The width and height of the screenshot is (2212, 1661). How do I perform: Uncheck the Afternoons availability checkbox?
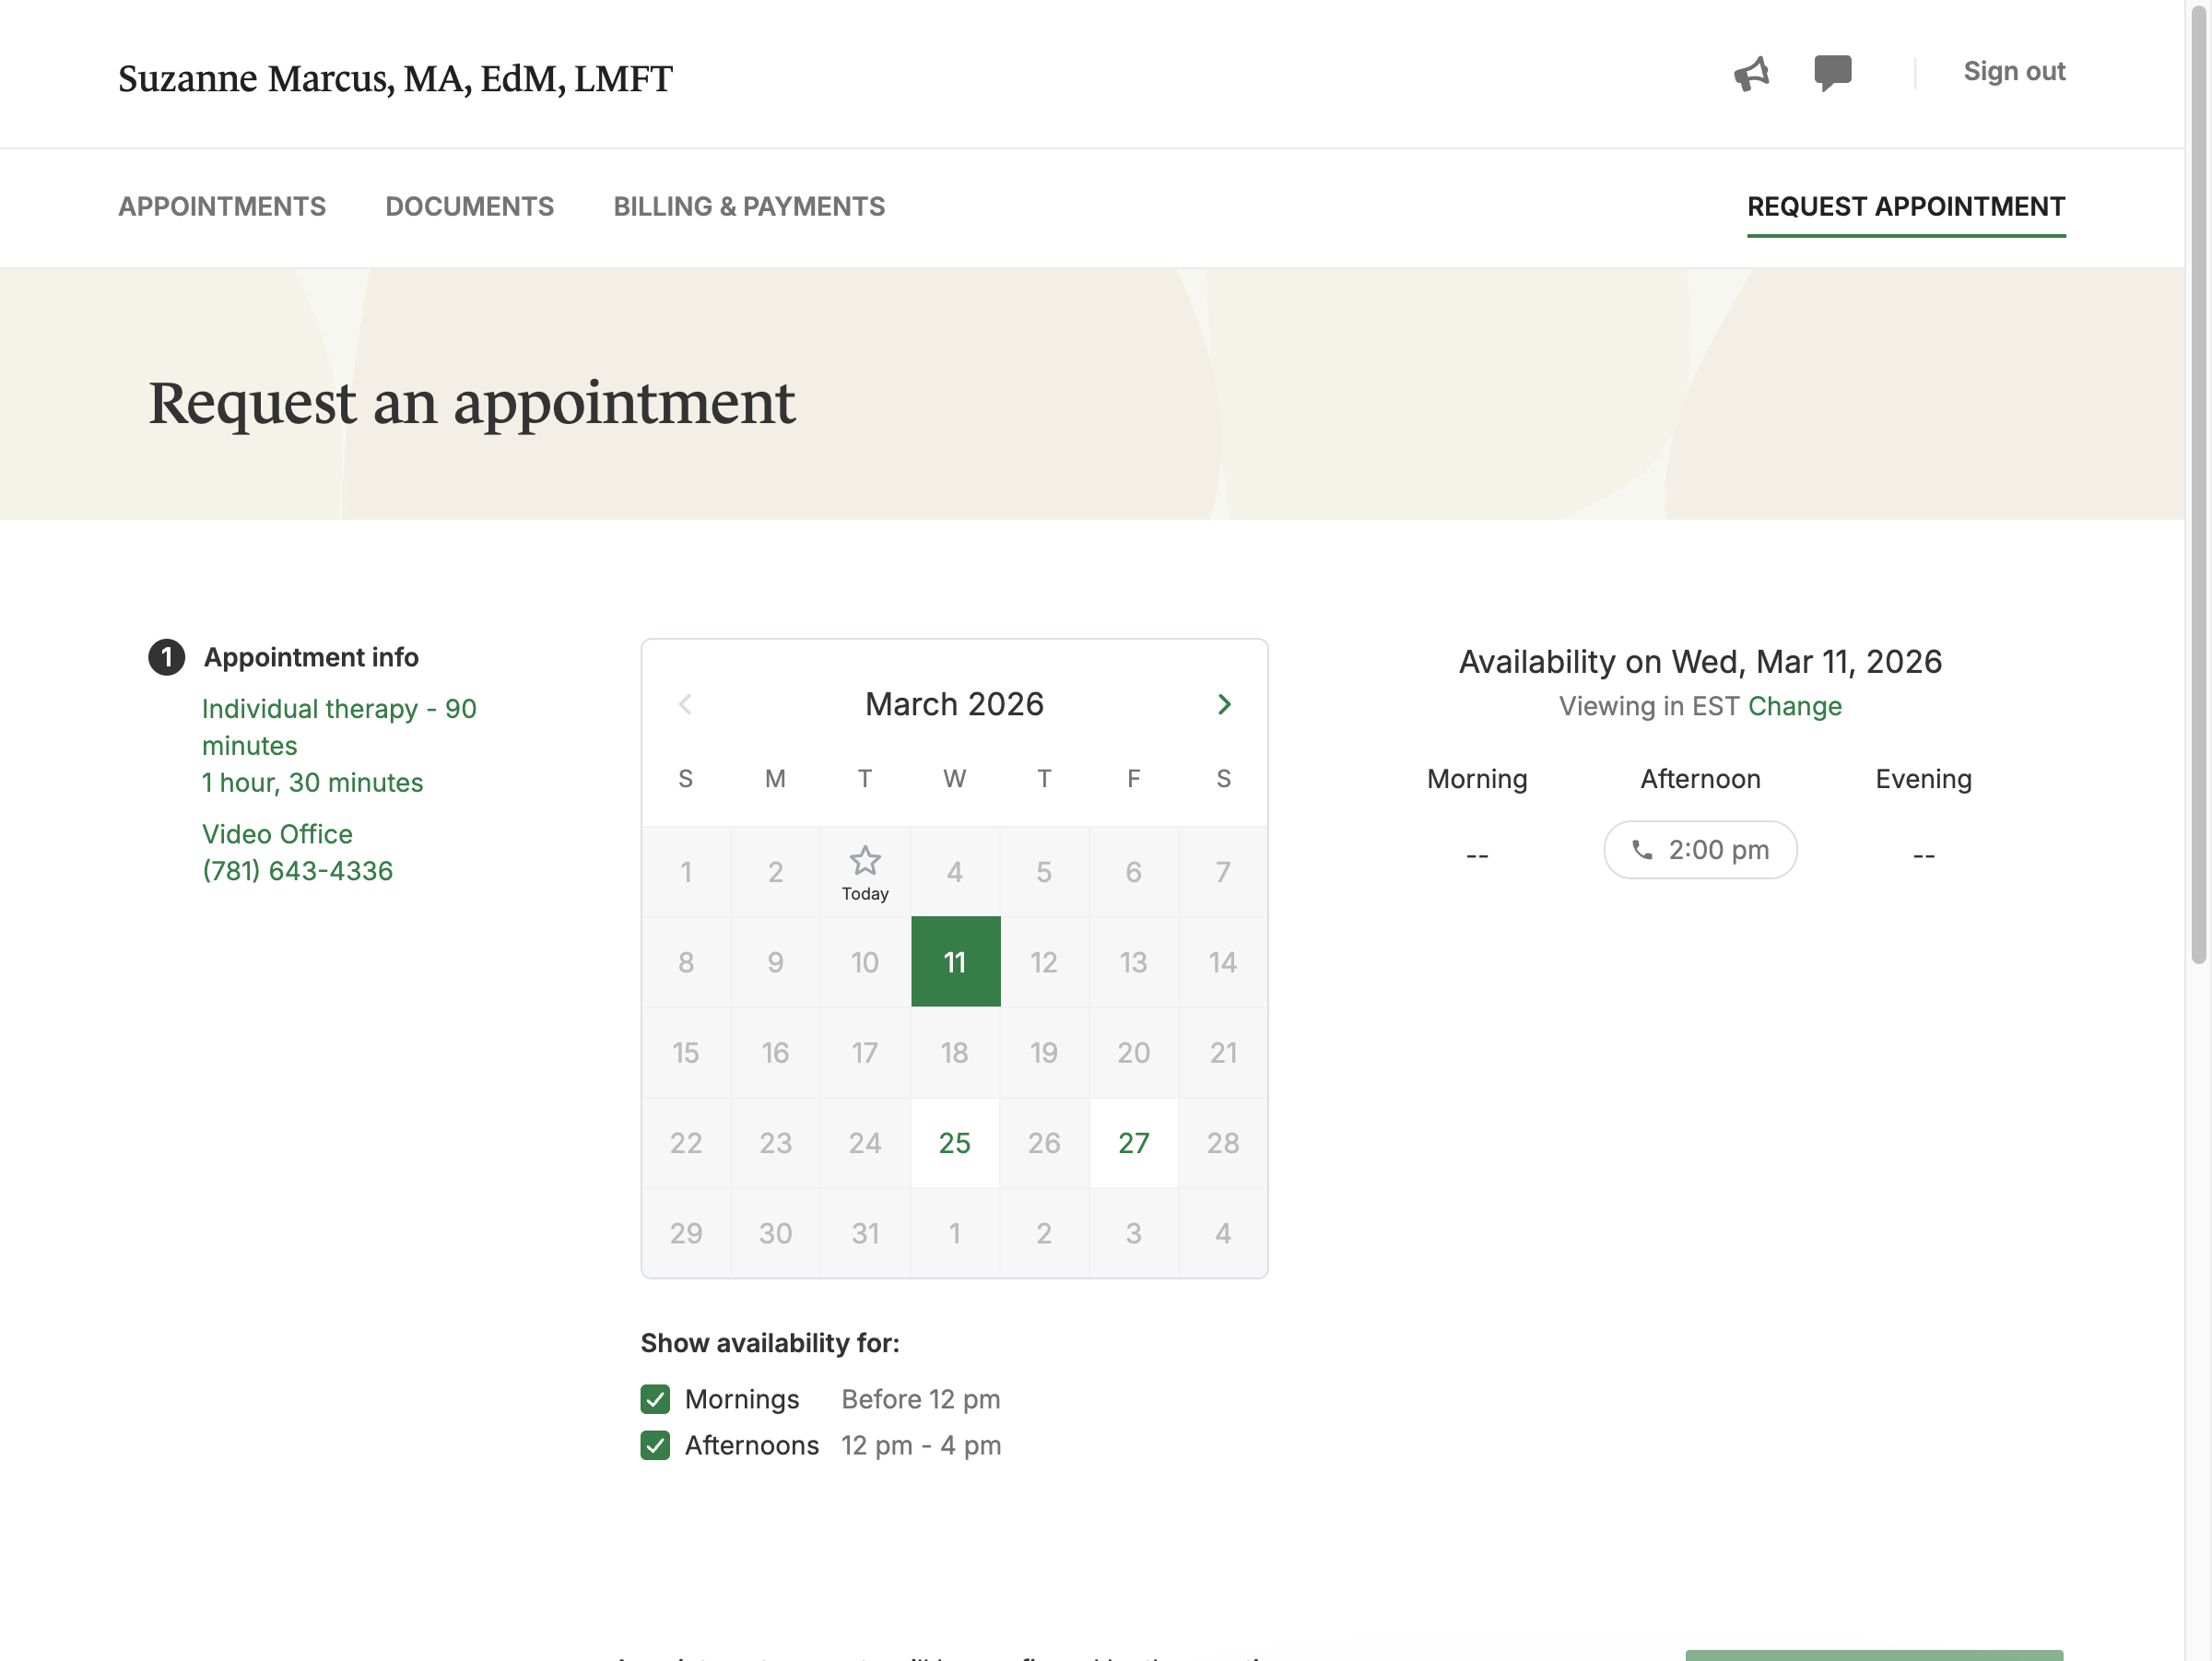point(655,1445)
